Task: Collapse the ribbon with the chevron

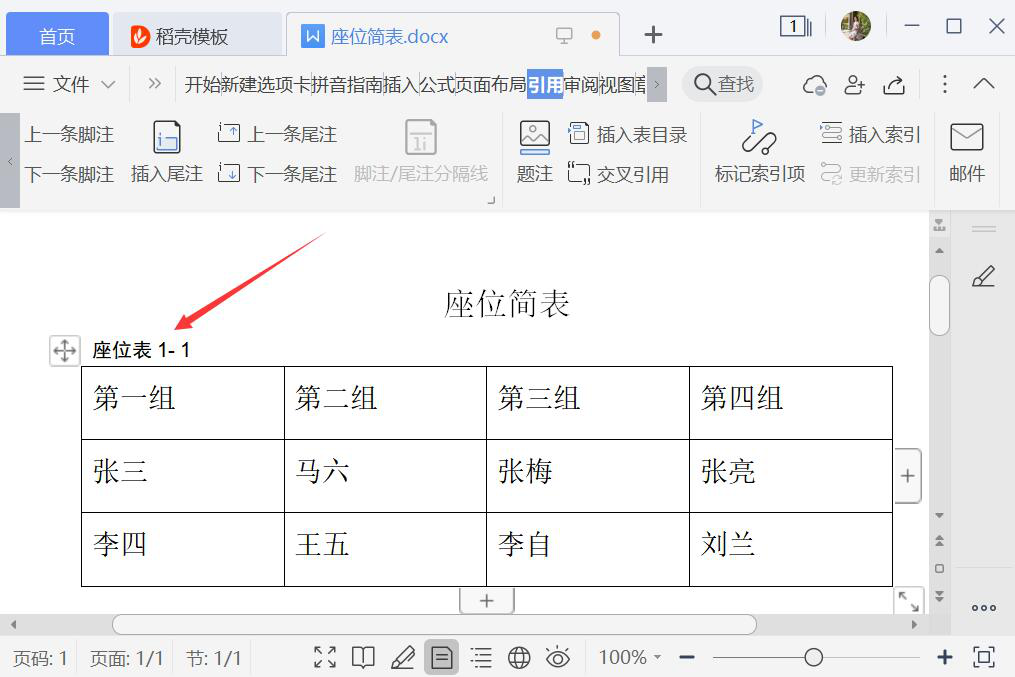Action: click(984, 85)
